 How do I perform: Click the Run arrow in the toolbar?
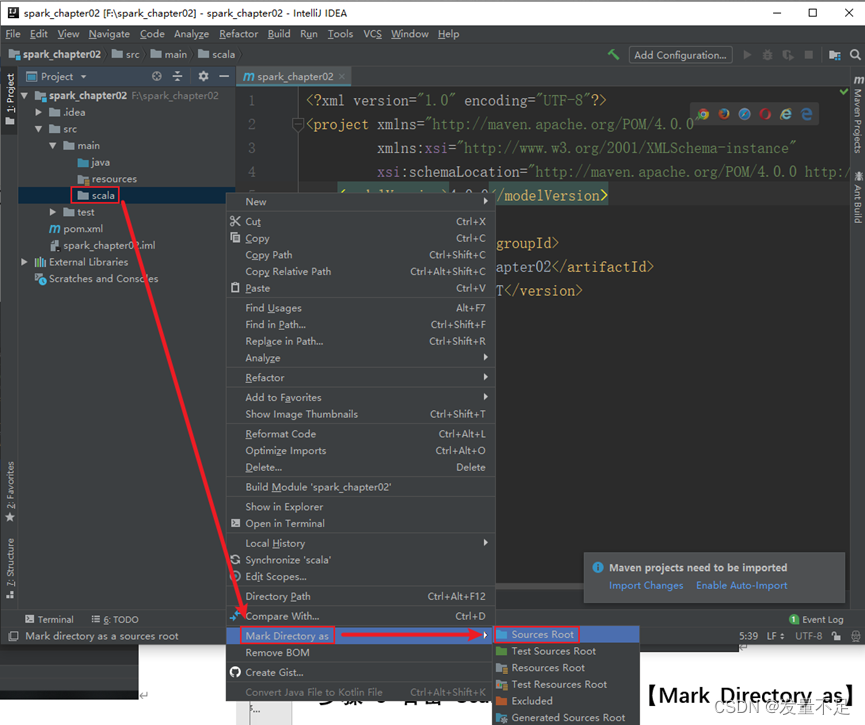[747, 55]
